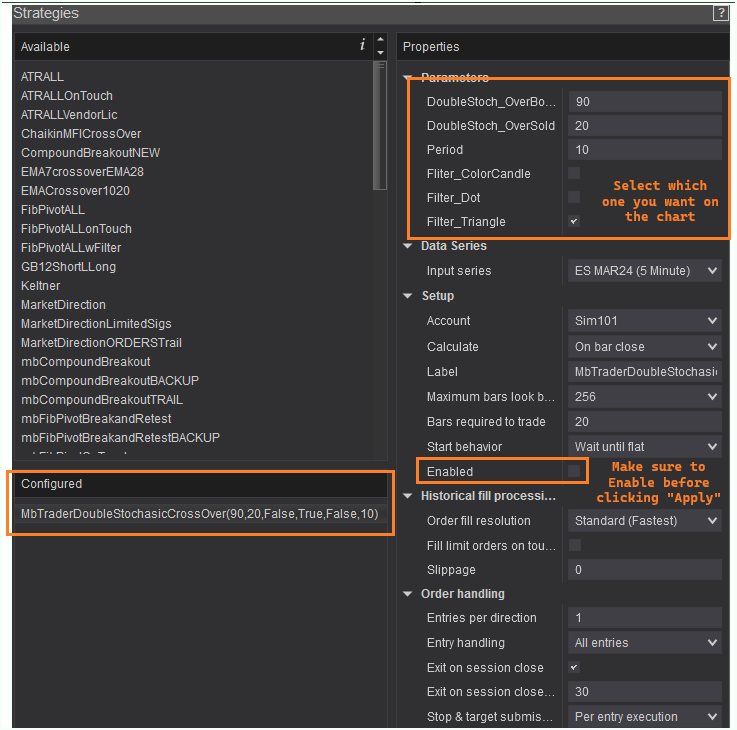Uncheck the Filter_Triangle checkbox

coord(574,222)
